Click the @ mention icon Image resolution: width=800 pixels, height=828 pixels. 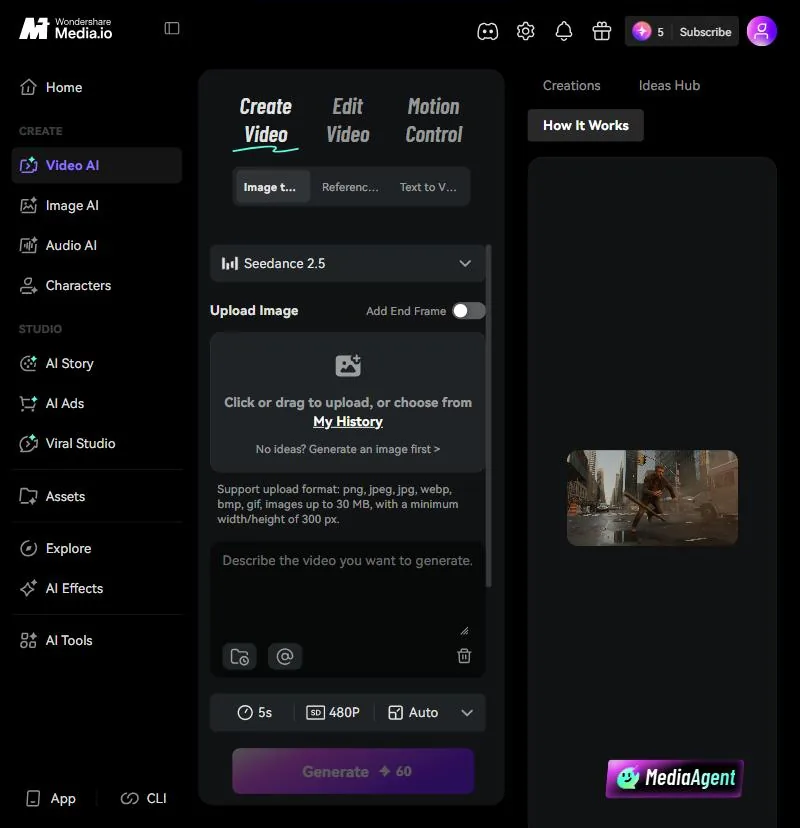coord(285,656)
